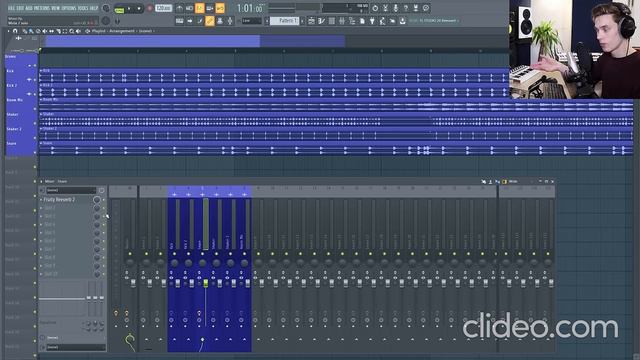This screenshot has width=640, height=360.
Task: Mute the Snare Mu mixer insert
Action: point(244,254)
